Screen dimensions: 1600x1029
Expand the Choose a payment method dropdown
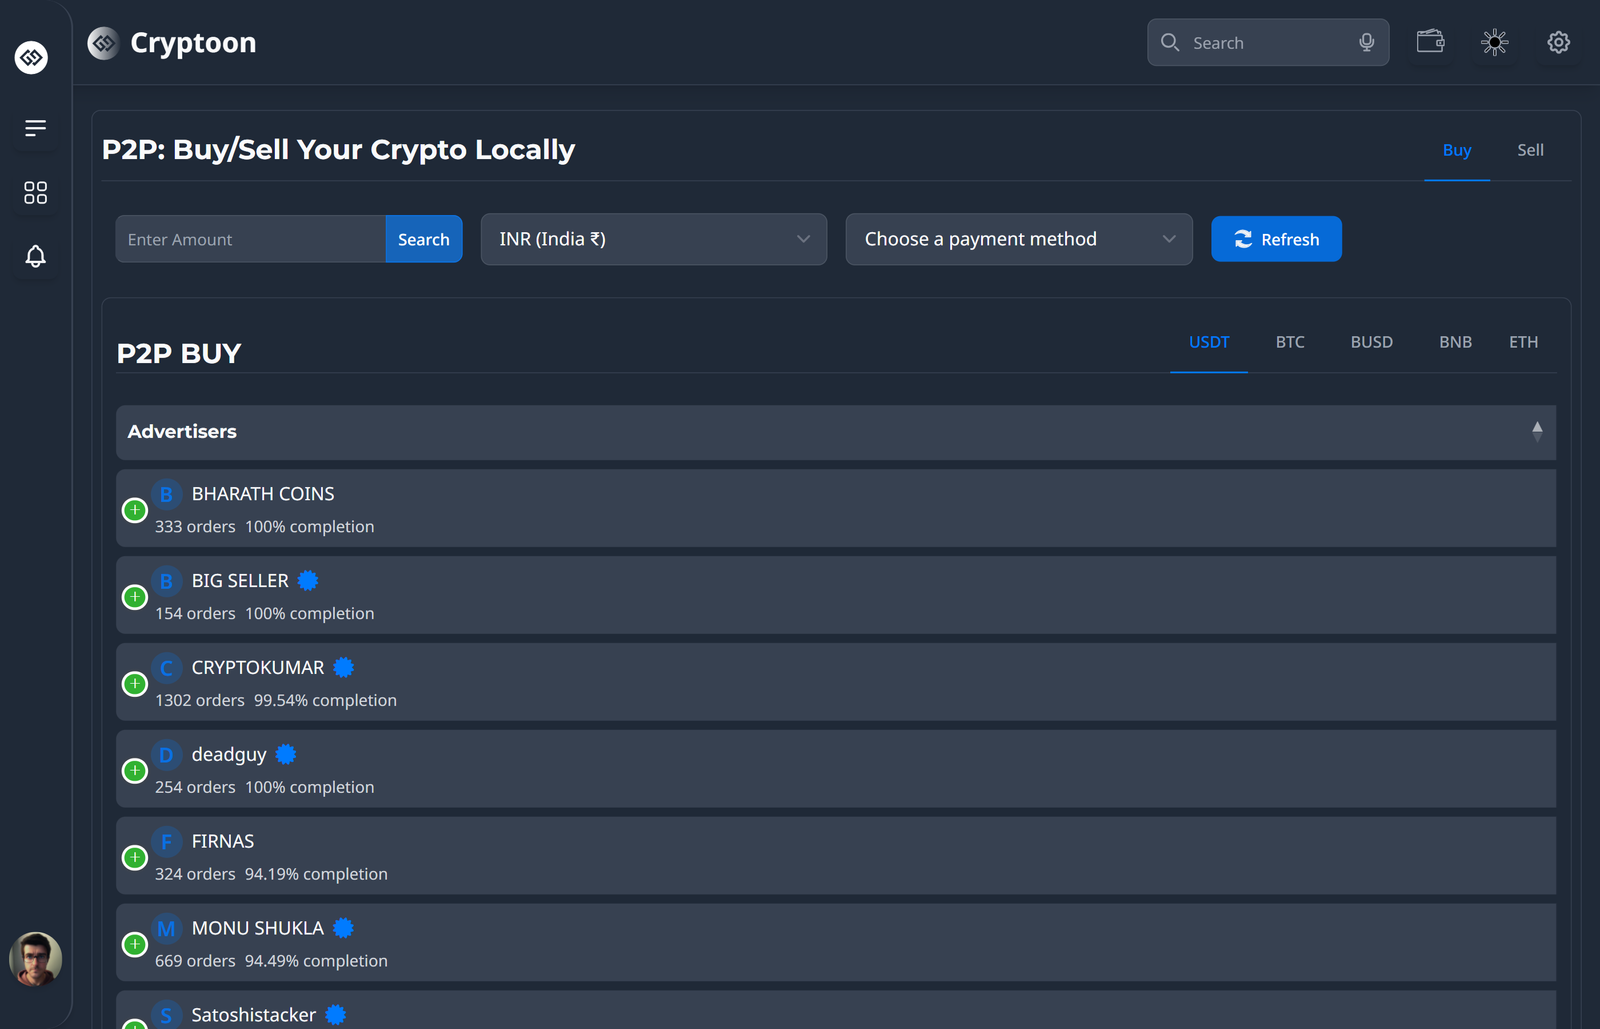pos(1018,239)
